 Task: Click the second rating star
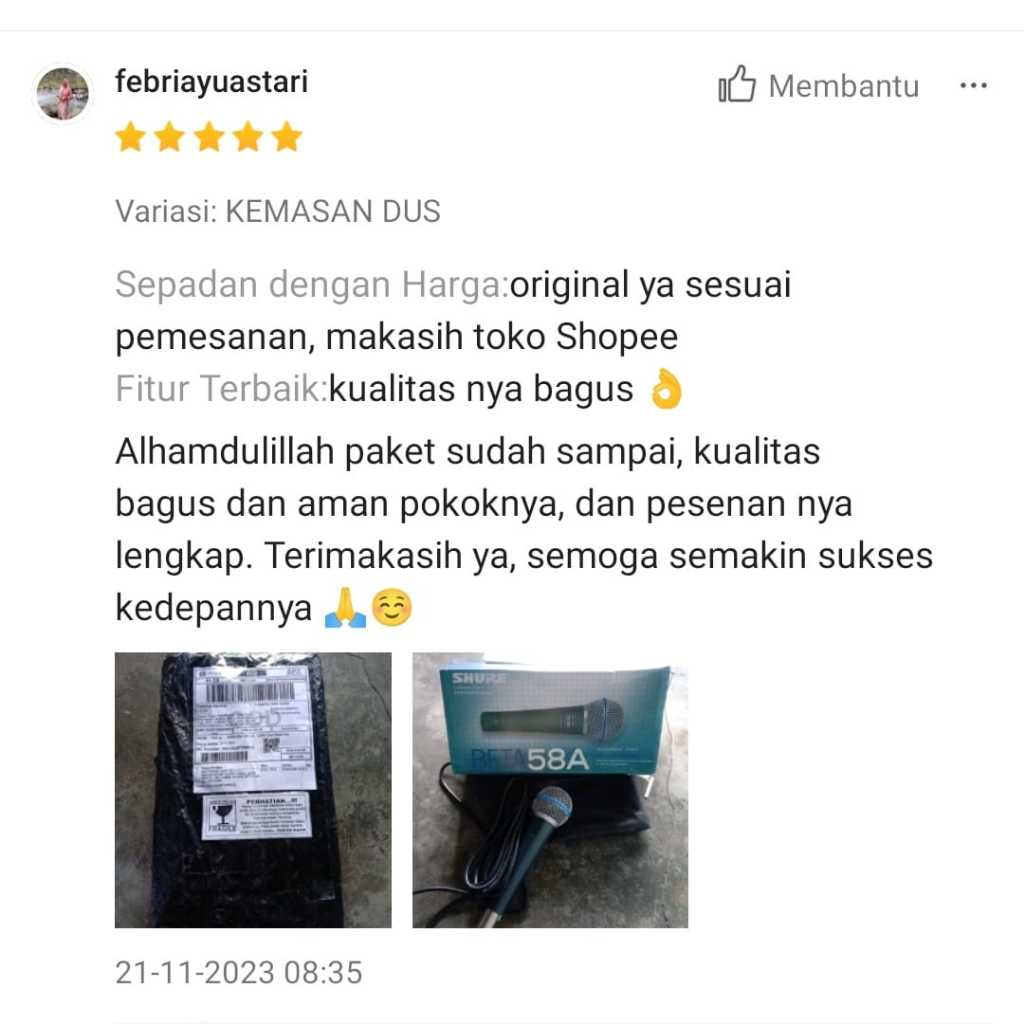170,137
